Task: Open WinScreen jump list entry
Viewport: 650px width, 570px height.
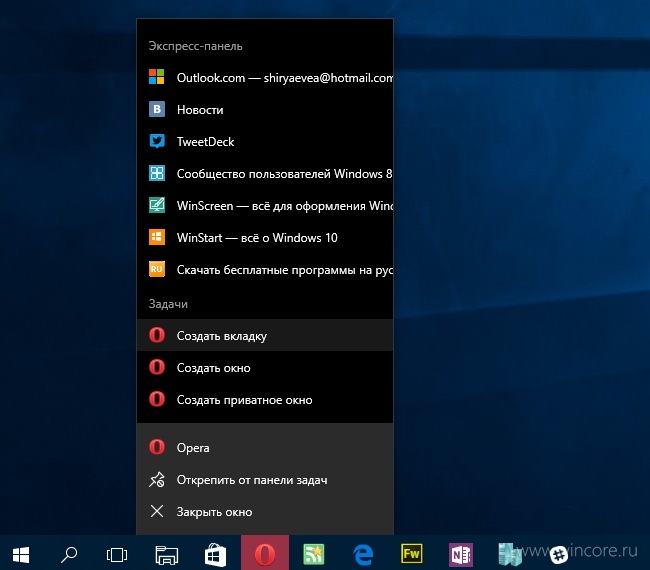Action: [x=265, y=206]
